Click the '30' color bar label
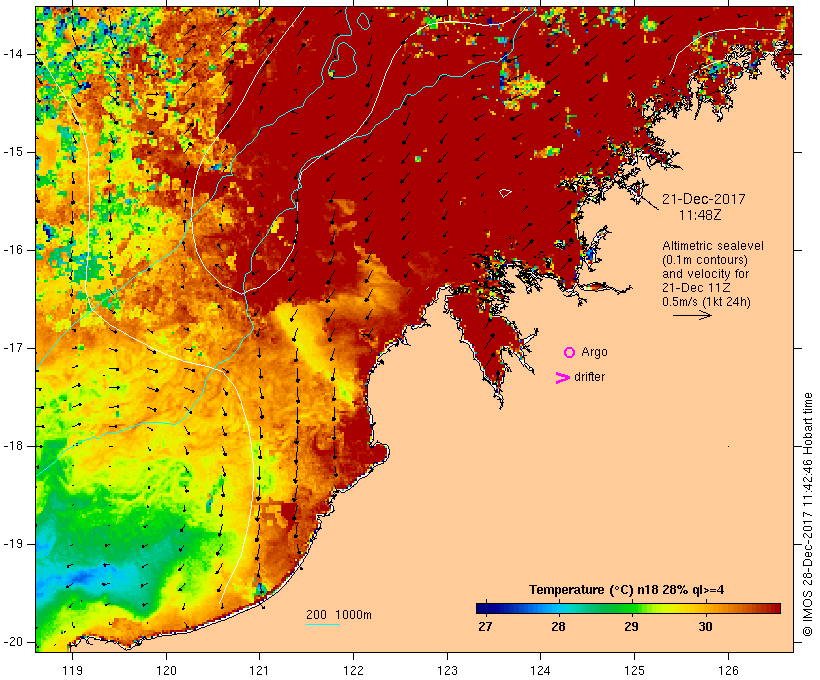This screenshot has width=820, height=680. (x=705, y=627)
